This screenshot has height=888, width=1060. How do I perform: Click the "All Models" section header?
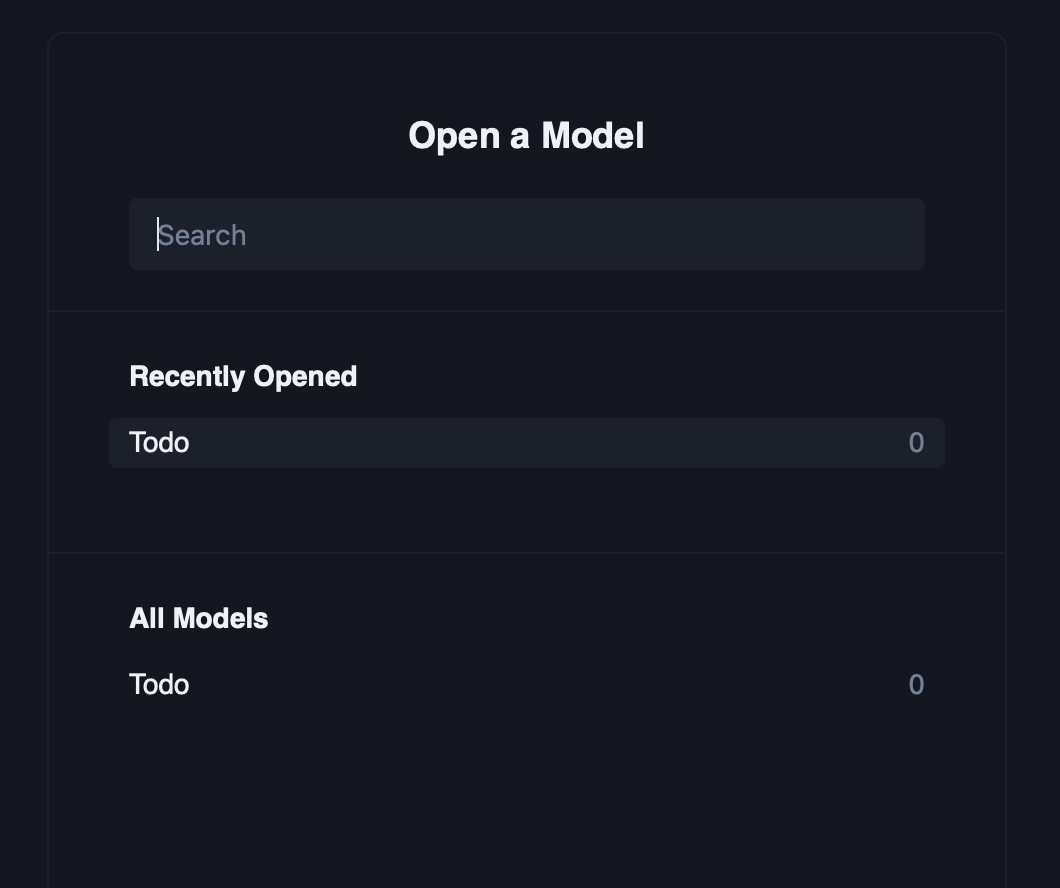(x=199, y=618)
